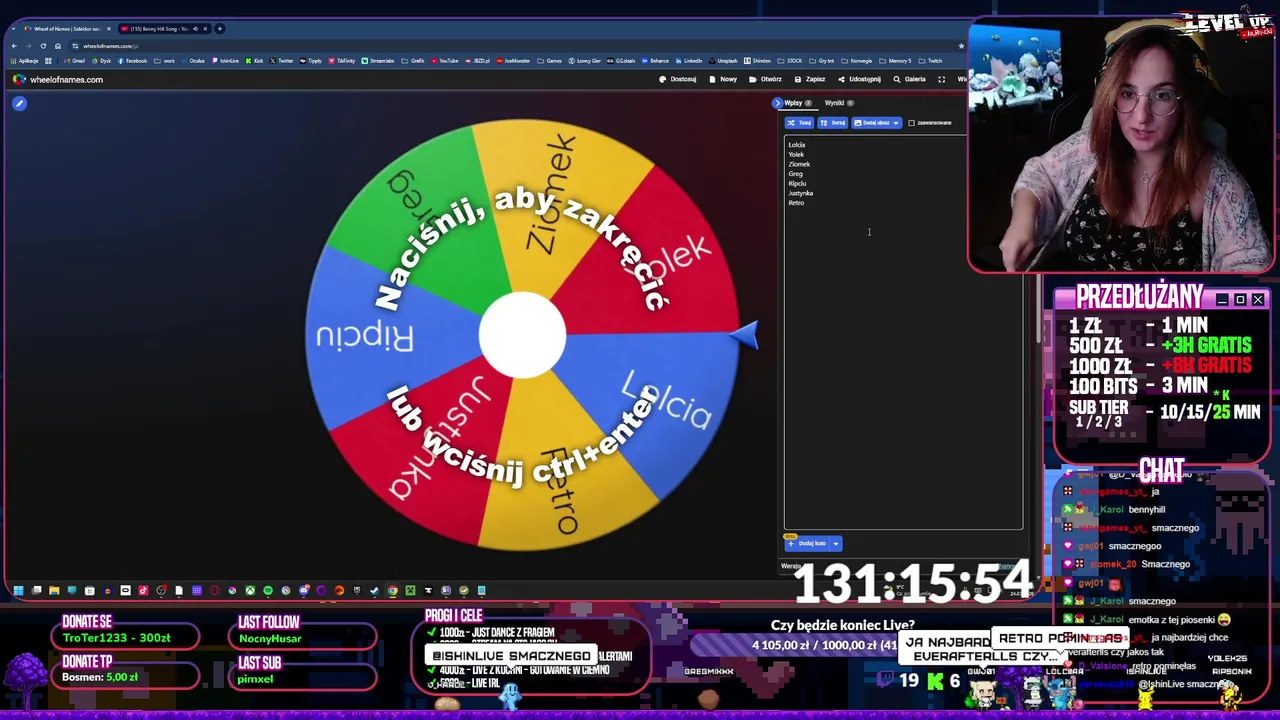The height and width of the screenshot is (720, 1280).
Task: Click the entry 'Ziomek' in the list
Action: [799, 164]
